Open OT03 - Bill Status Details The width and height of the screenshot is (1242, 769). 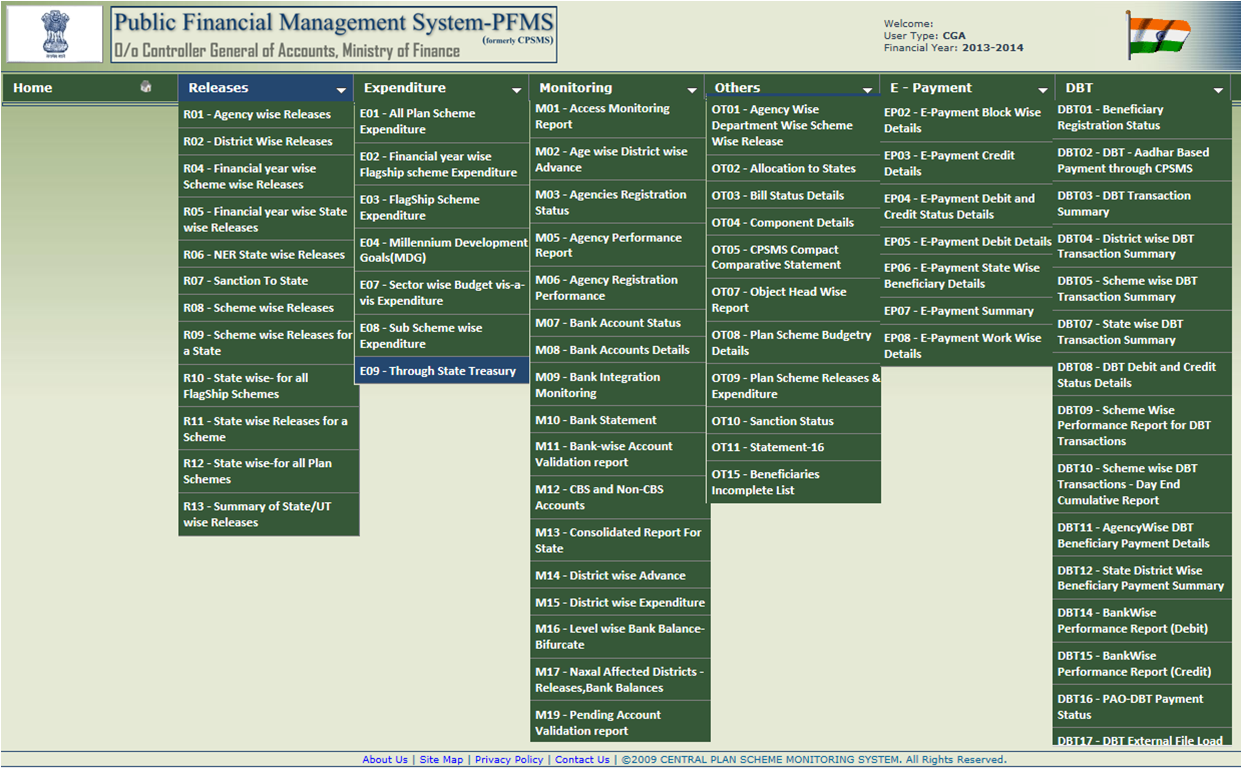[x=794, y=196]
